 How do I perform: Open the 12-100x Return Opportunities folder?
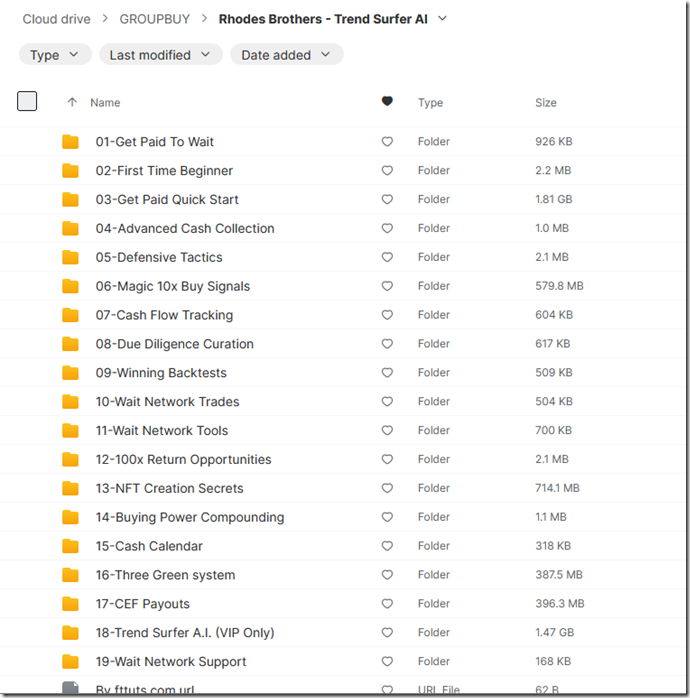click(183, 460)
